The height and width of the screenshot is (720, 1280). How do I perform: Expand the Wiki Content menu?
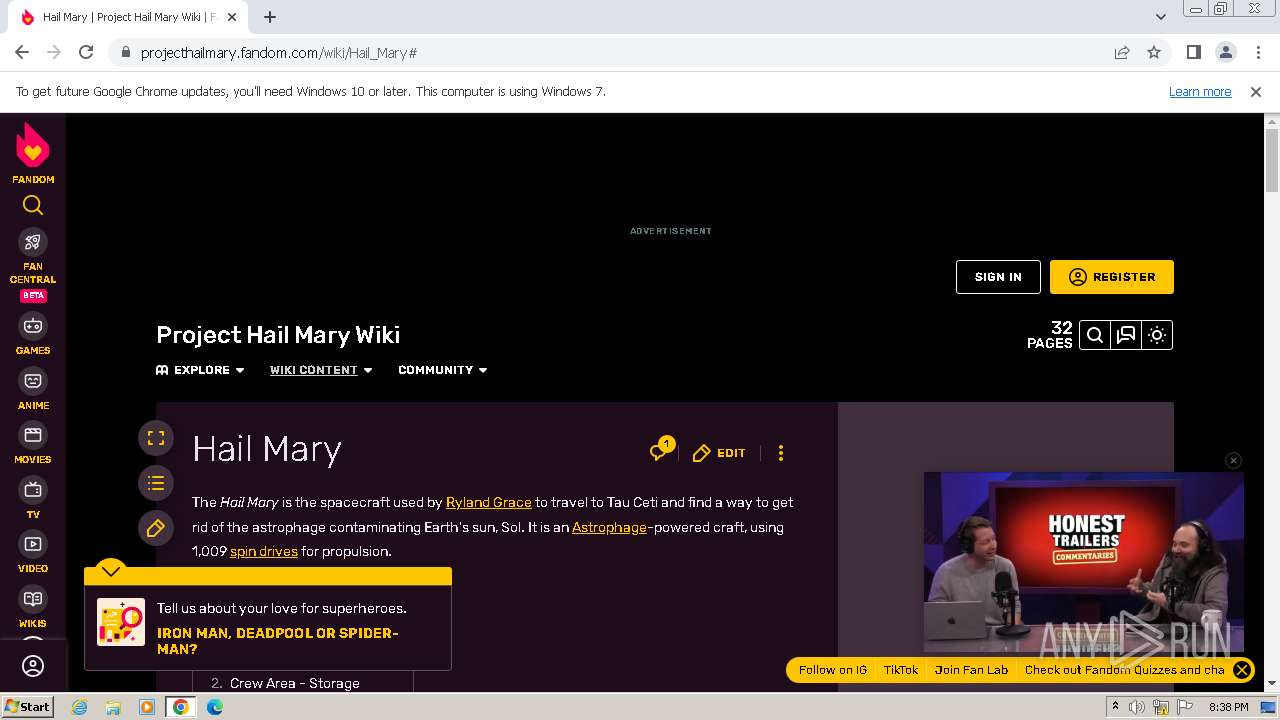tap(321, 370)
